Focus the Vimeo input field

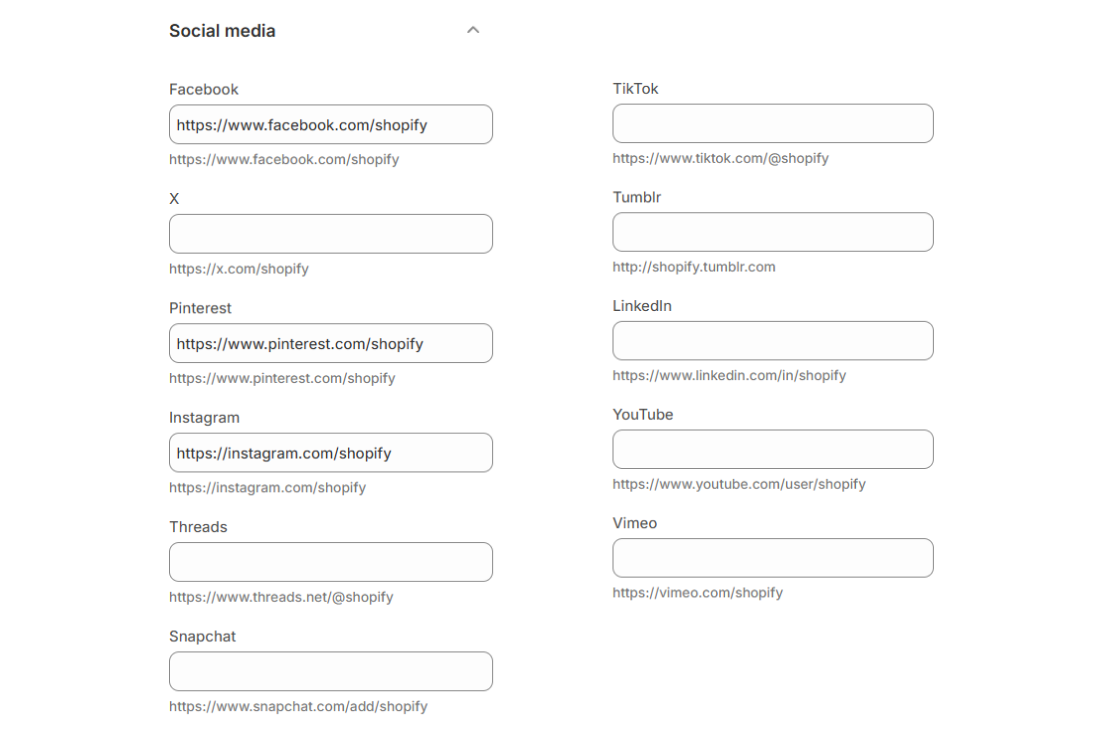click(x=772, y=558)
